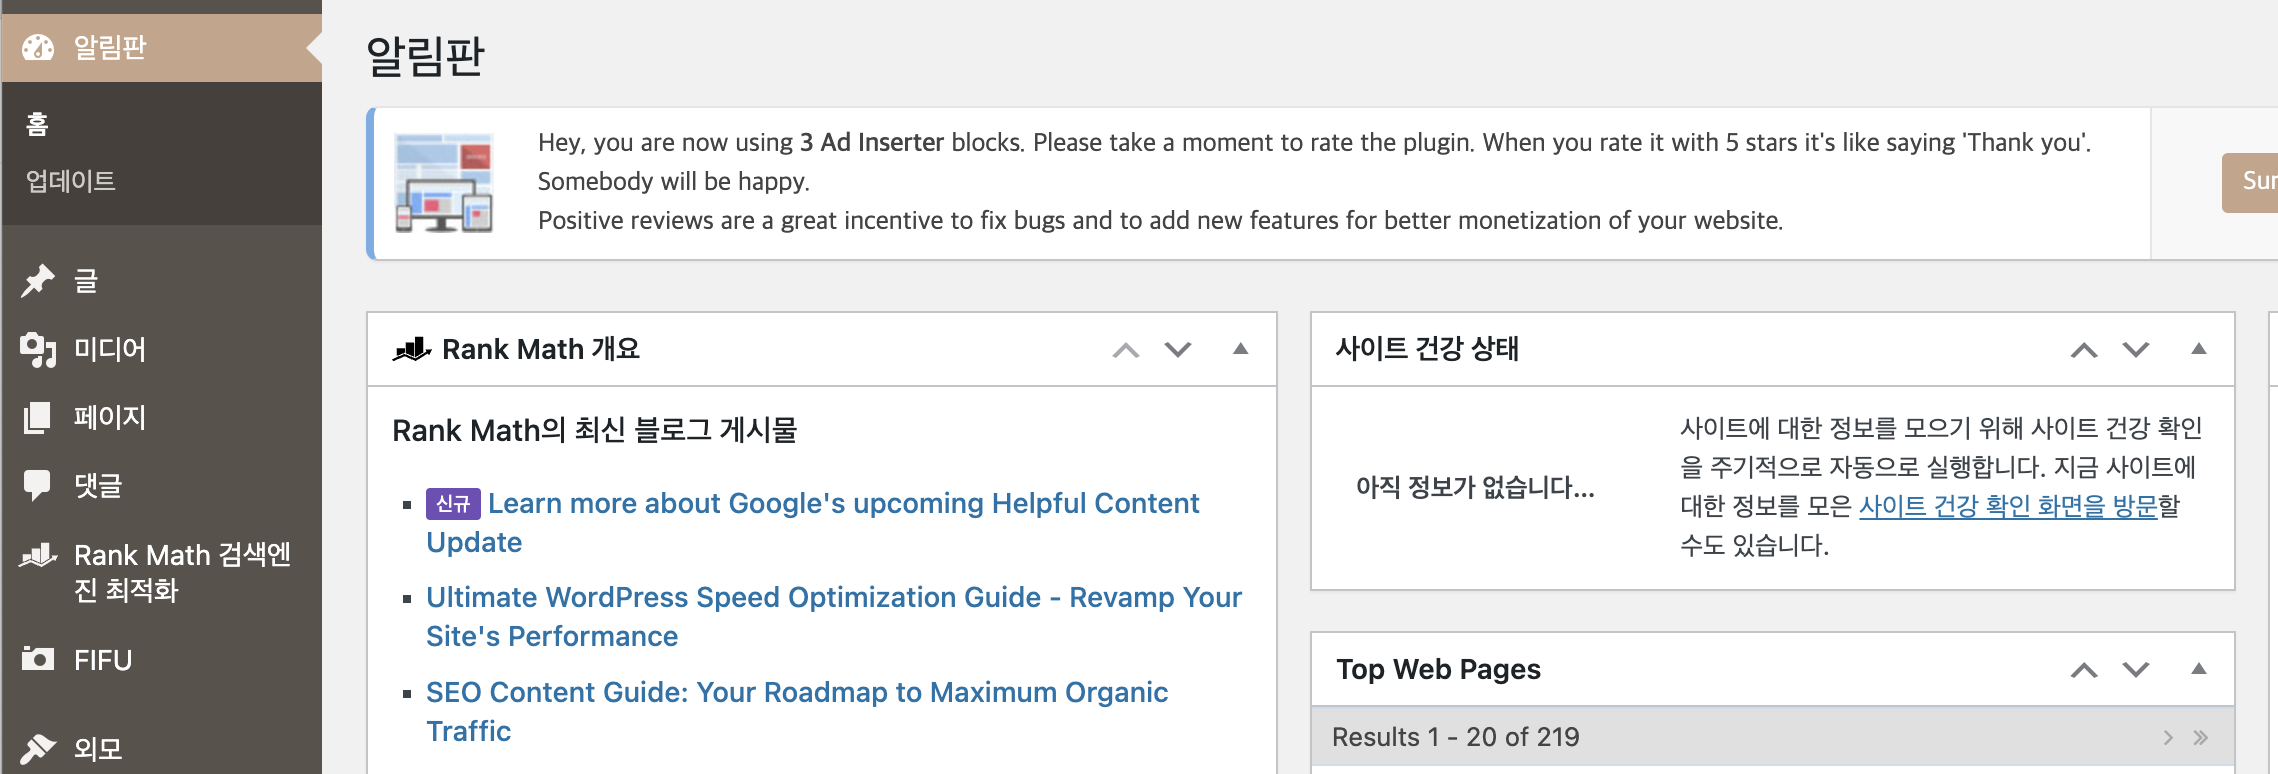Click the 페이지 pages icon in sidebar
Image resolution: width=2278 pixels, height=774 pixels.
pyautogui.click(x=38, y=417)
